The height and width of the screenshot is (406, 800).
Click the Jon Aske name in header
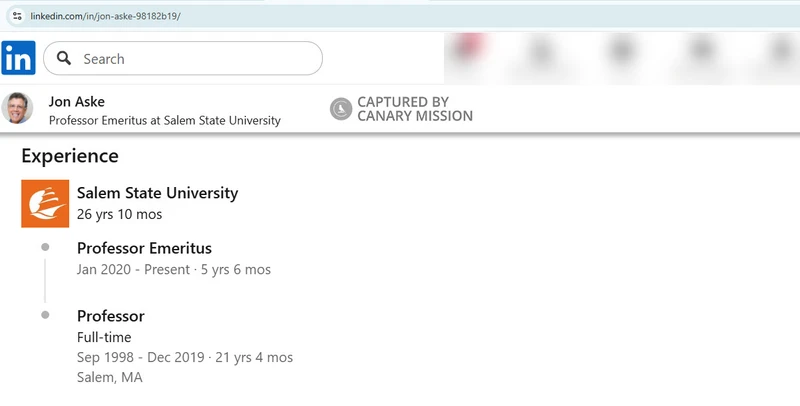pos(77,101)
